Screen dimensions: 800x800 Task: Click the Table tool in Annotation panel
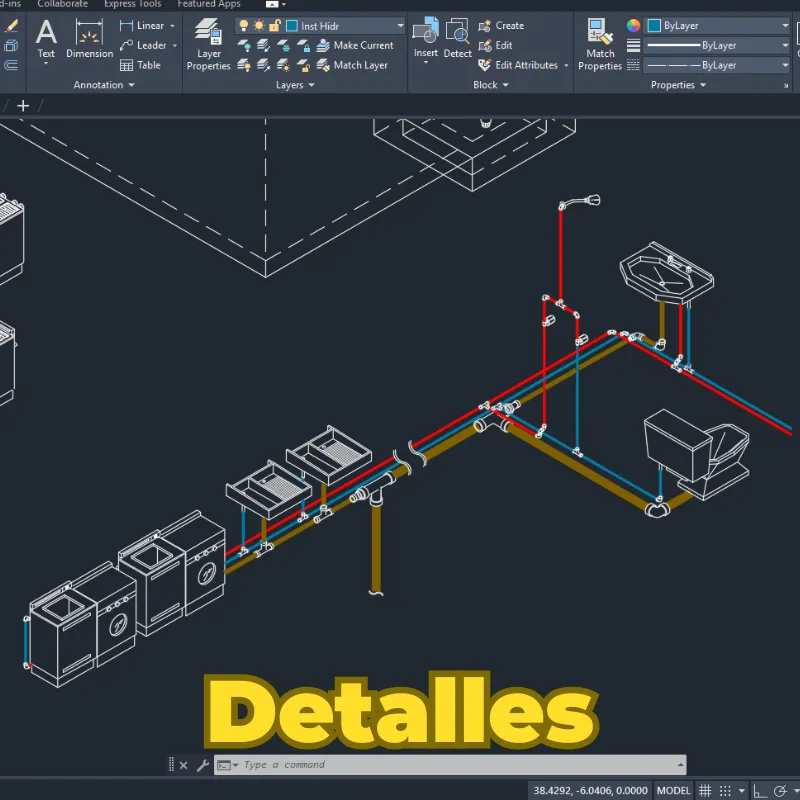point(141,65)
